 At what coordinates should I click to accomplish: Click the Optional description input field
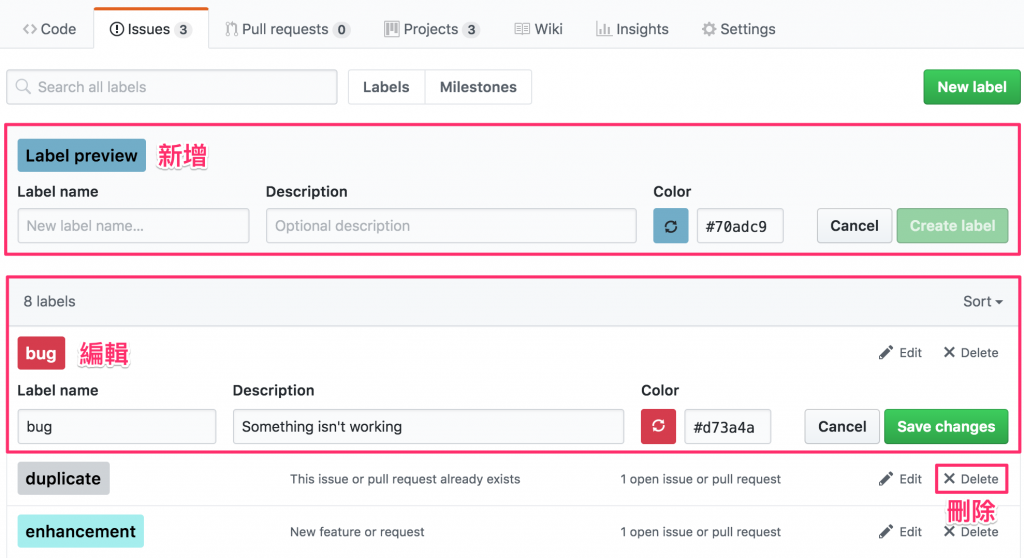[451, 226]
